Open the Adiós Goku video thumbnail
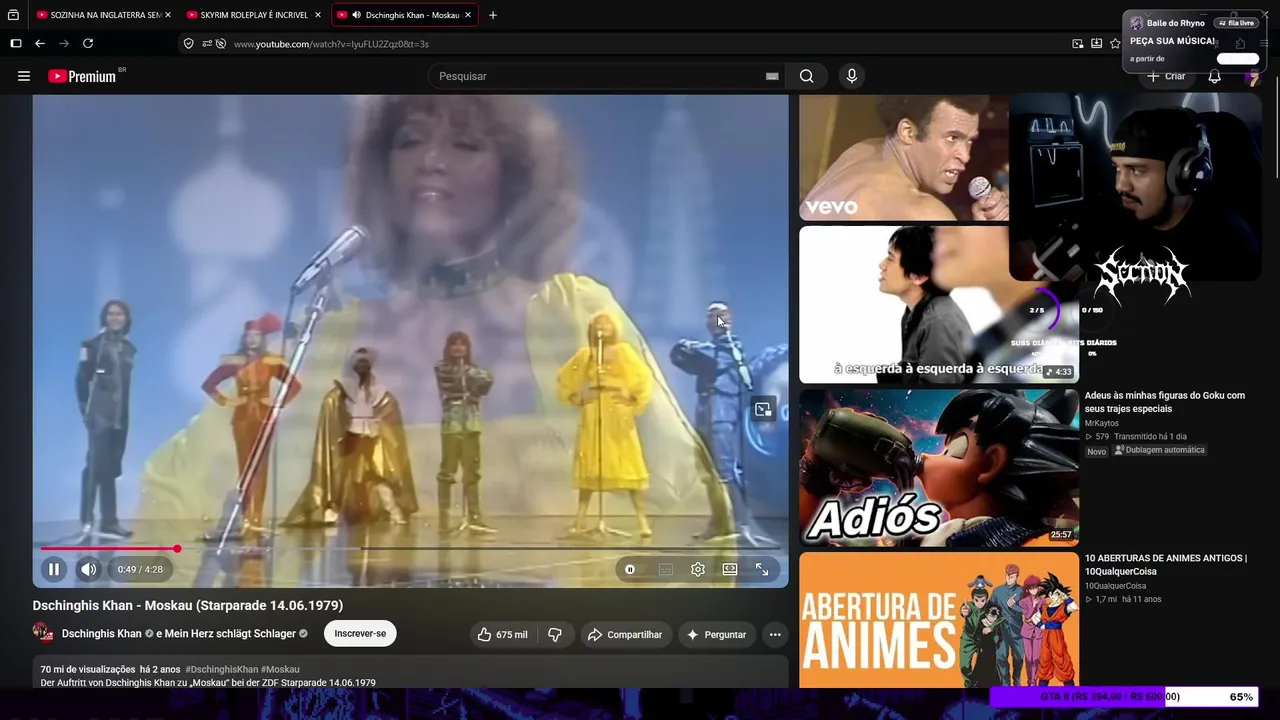The height and width of the screenshot is (720, 1280). [x=939, y=467]
